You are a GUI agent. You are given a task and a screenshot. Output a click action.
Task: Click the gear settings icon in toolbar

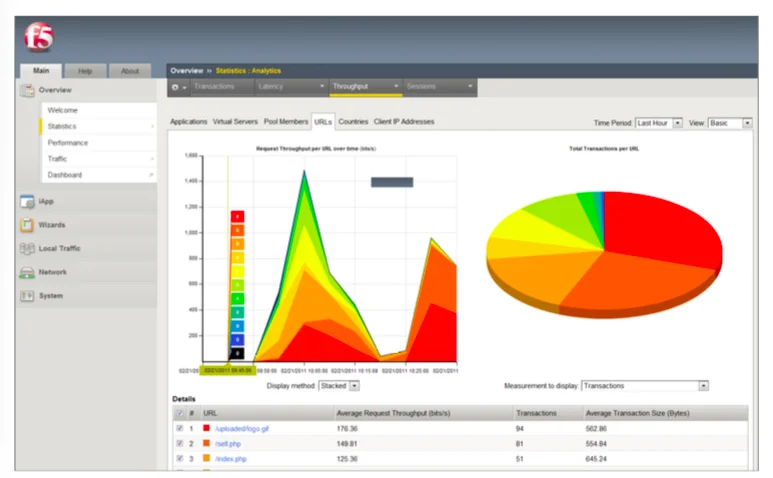(x=175, y=87)
